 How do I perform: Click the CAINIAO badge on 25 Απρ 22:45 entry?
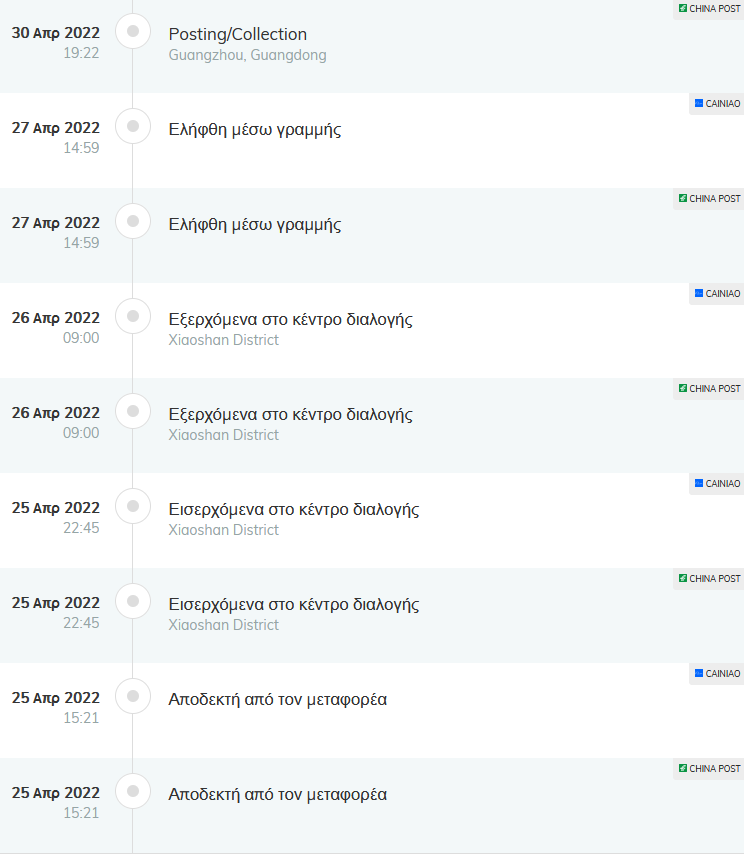point(717,484)
